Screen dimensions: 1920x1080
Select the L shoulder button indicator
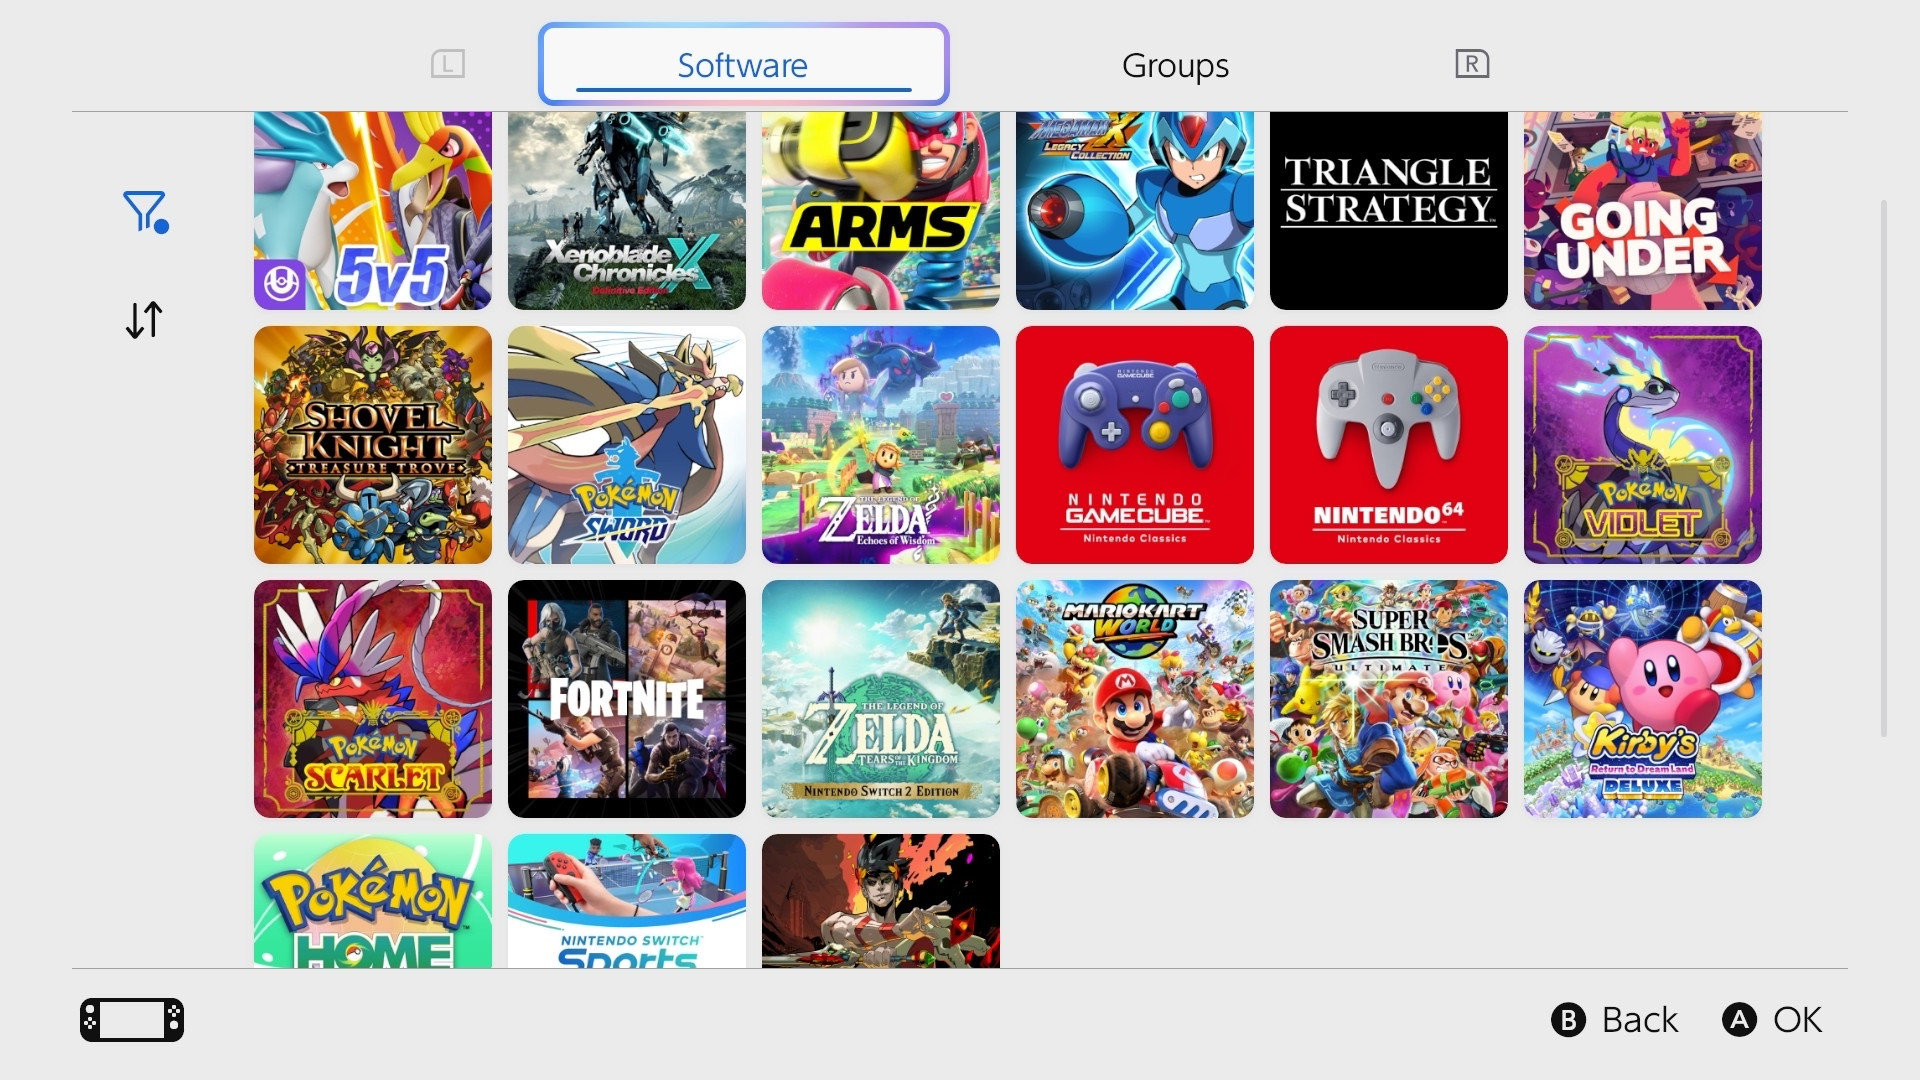[448, 64]
